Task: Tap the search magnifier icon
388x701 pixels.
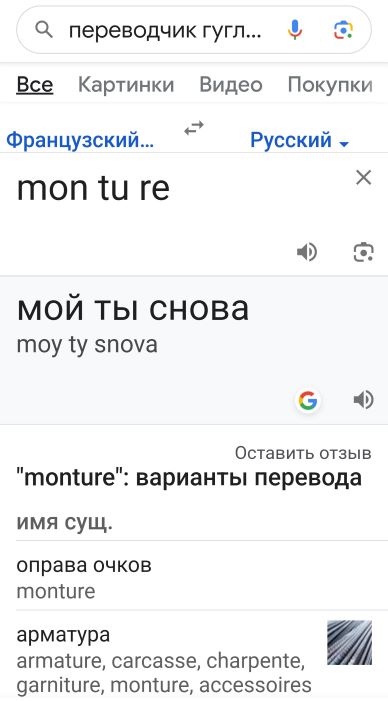Action: [x=44, y=30]
